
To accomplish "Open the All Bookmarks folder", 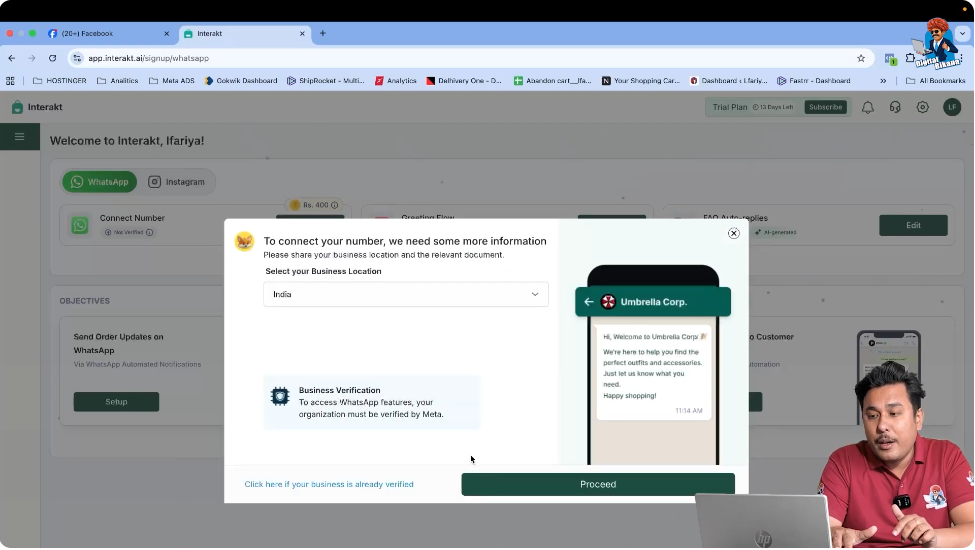I will point(935,81).
